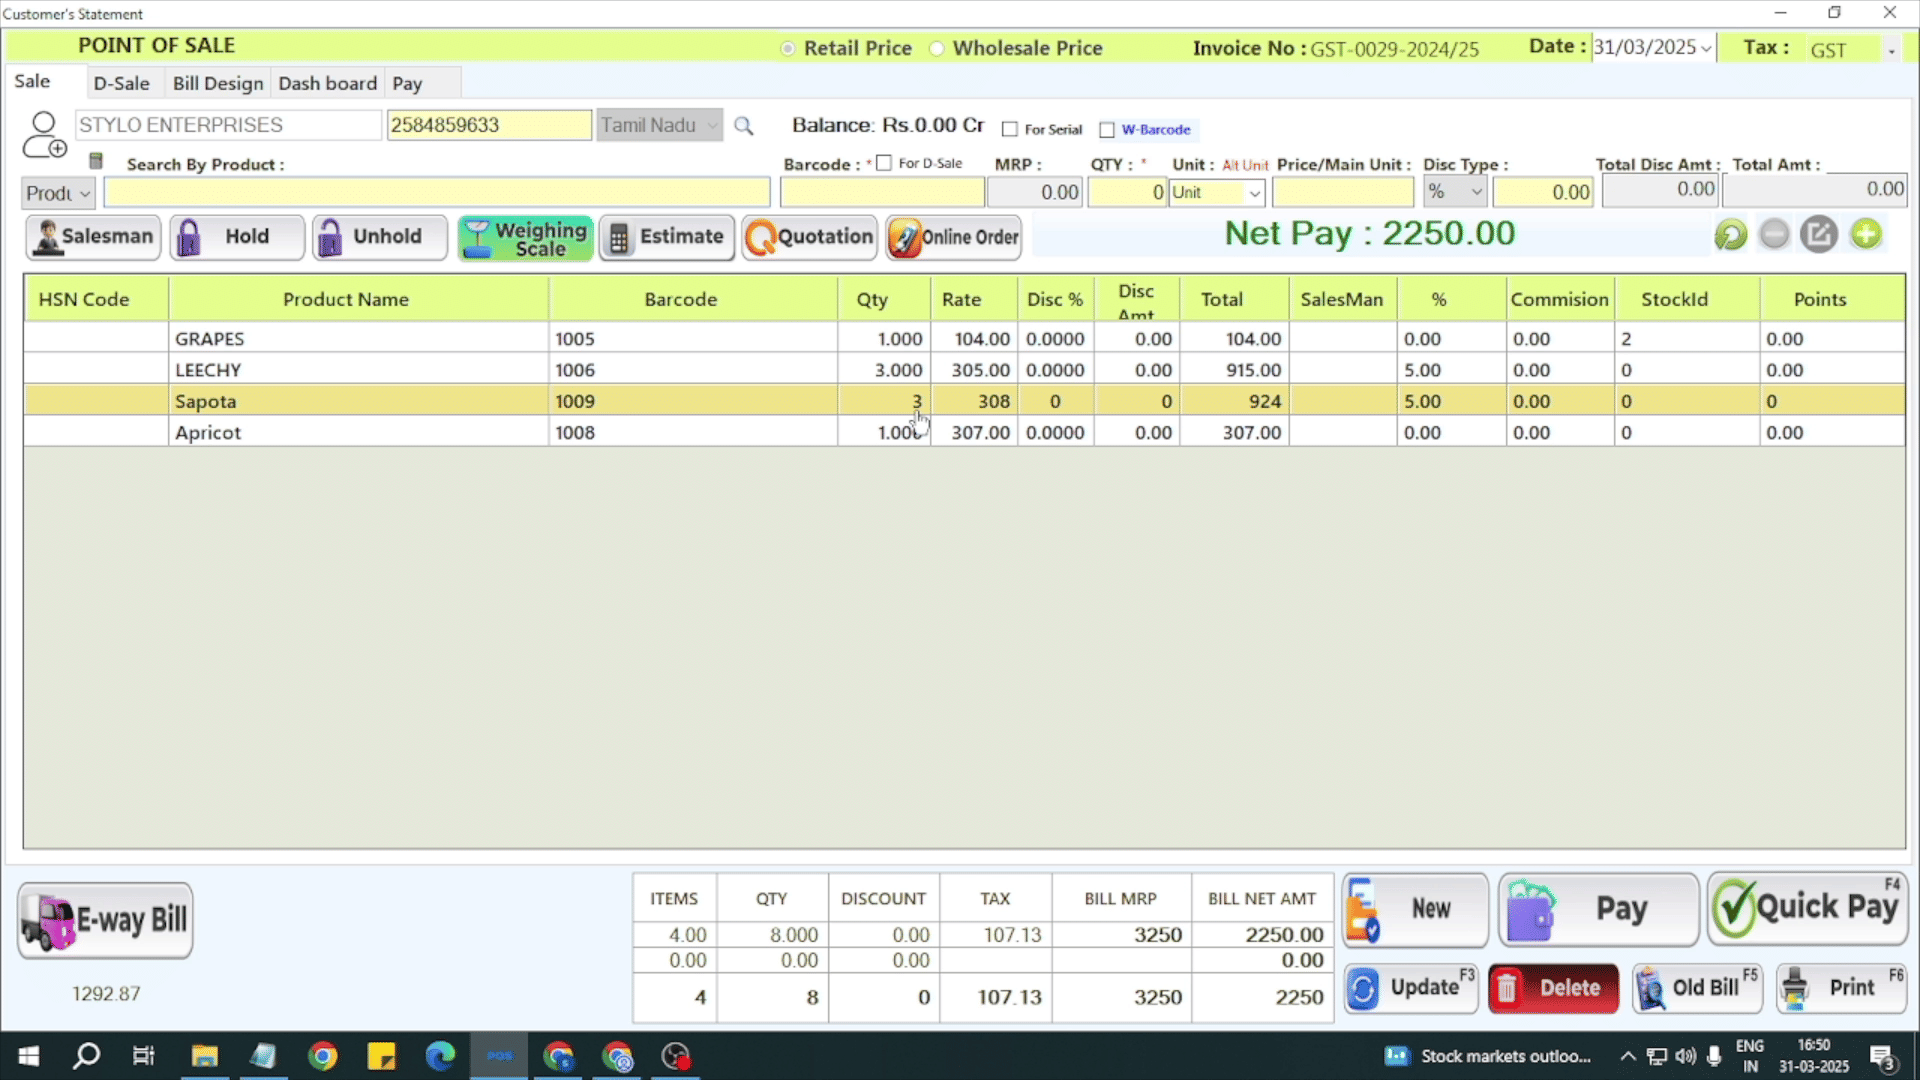Open the Disc Type percent dropdown
The width and height of the screenshot is (1920, 1080).
tap(1476, 192)
